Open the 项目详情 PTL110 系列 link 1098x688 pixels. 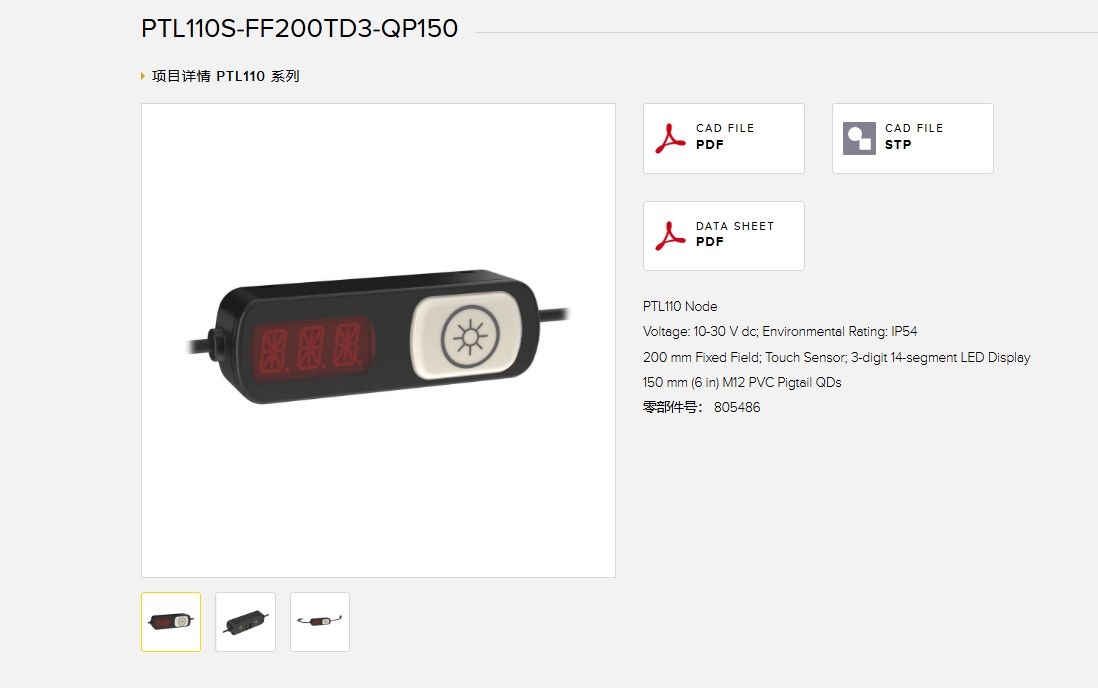[225, 76]
